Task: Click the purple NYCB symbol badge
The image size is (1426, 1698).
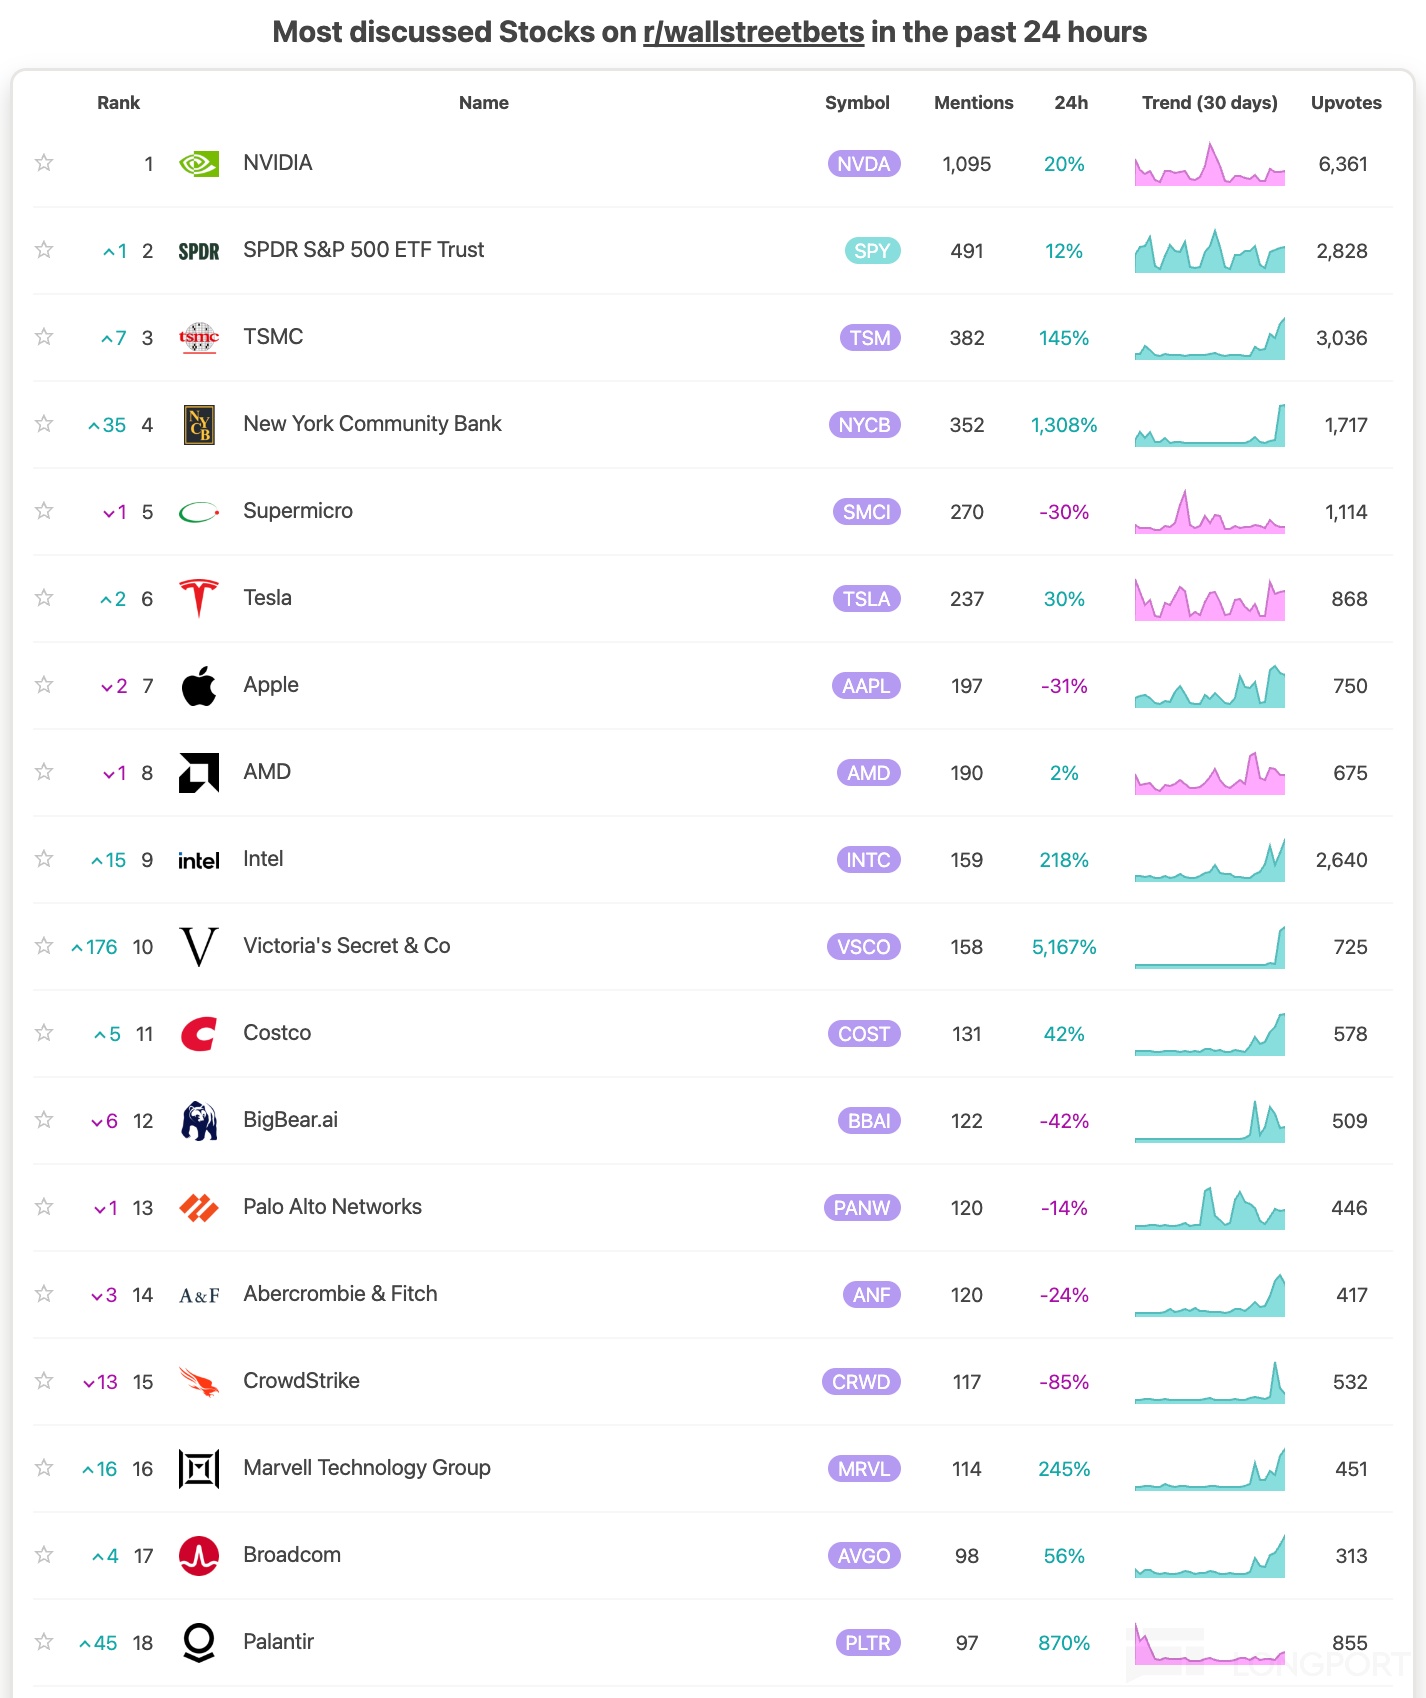Action: (864, 425)
